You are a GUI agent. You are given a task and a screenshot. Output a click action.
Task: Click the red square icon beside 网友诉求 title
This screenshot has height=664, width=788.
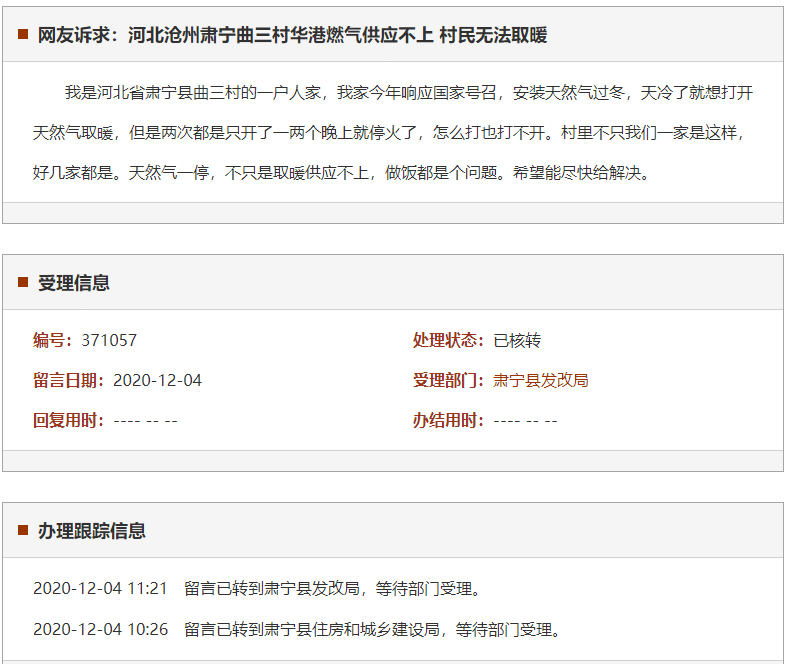tap(23, 35)
